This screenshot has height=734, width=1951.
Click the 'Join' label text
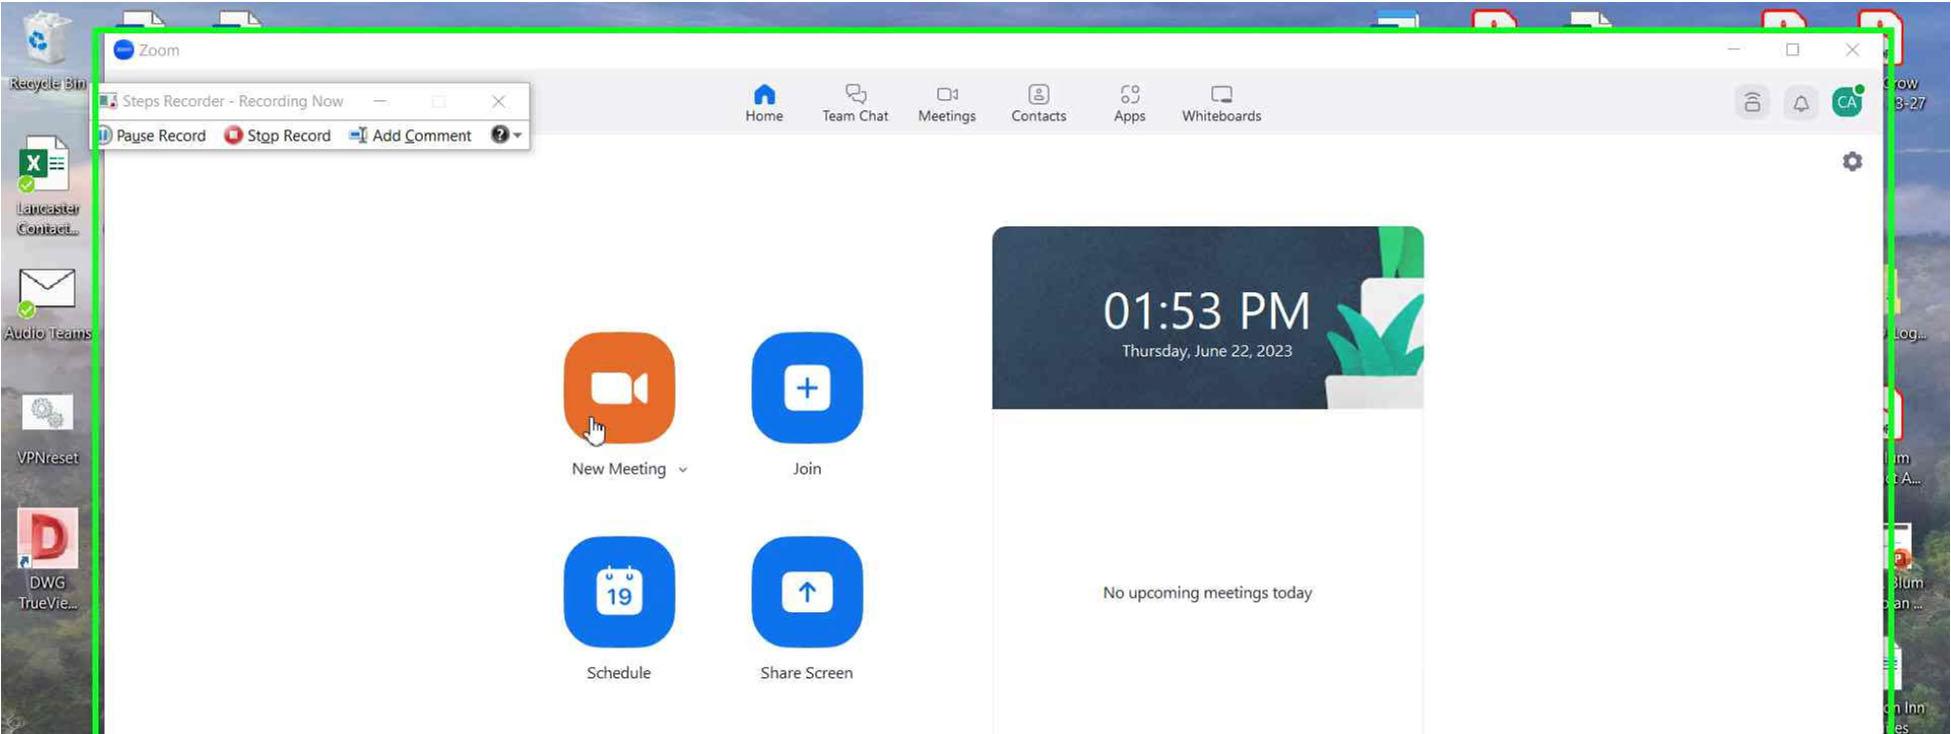coord(807,469)
